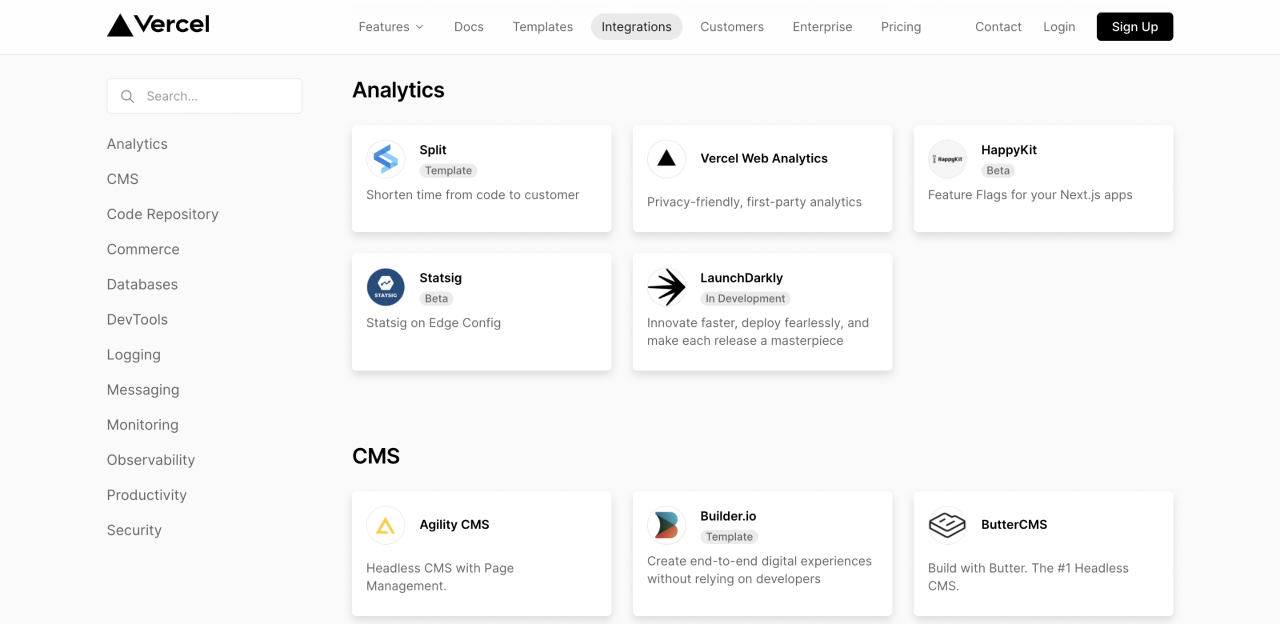The image size is (1280, 624).
Task: Click 'Privacy-friendly, first-party analytics' description
Action: click(x=754, y=202)
